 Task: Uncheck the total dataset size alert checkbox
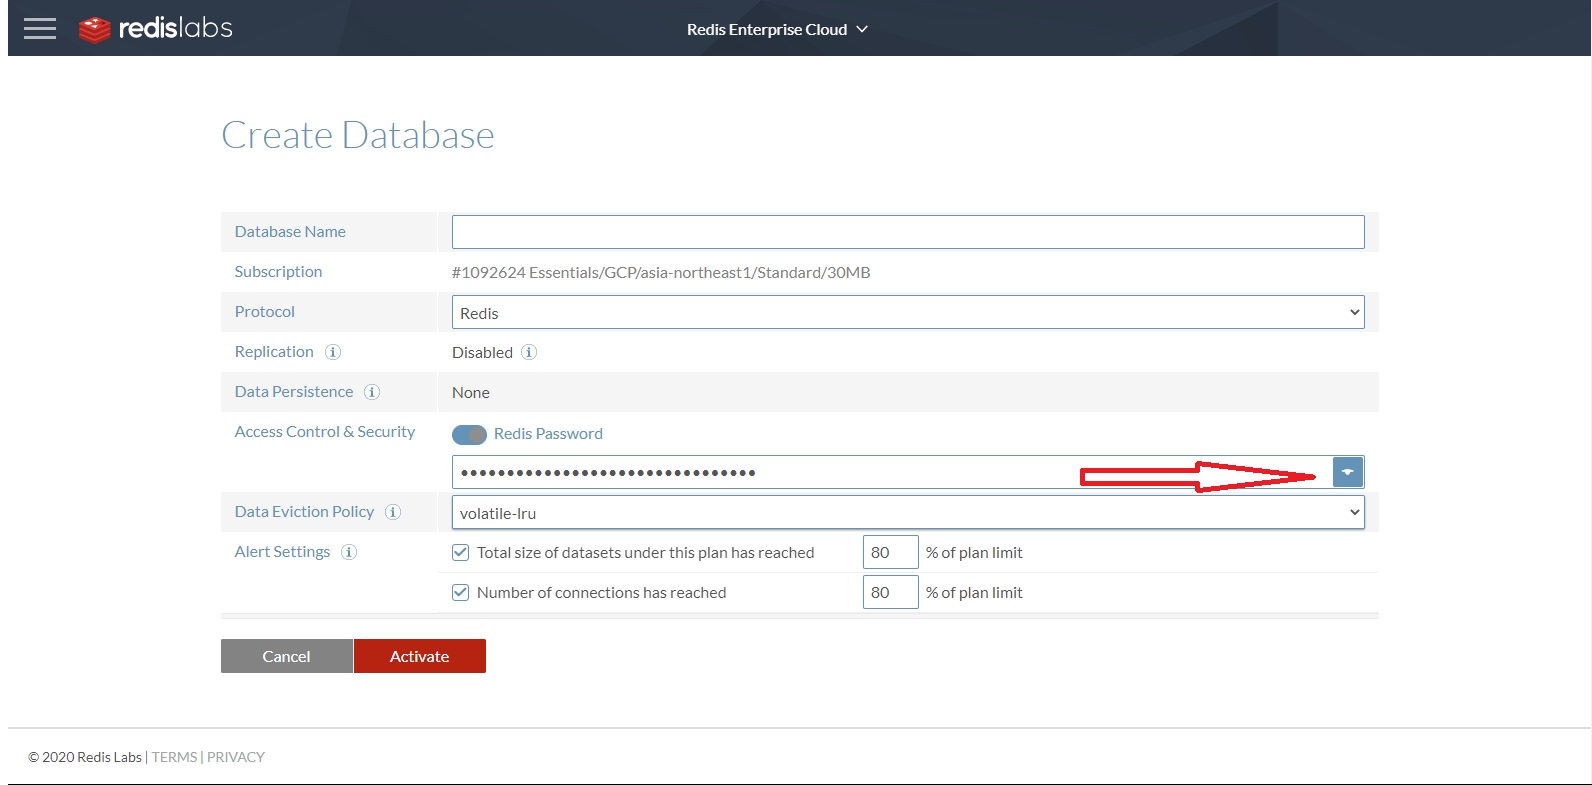pos(461,552)
